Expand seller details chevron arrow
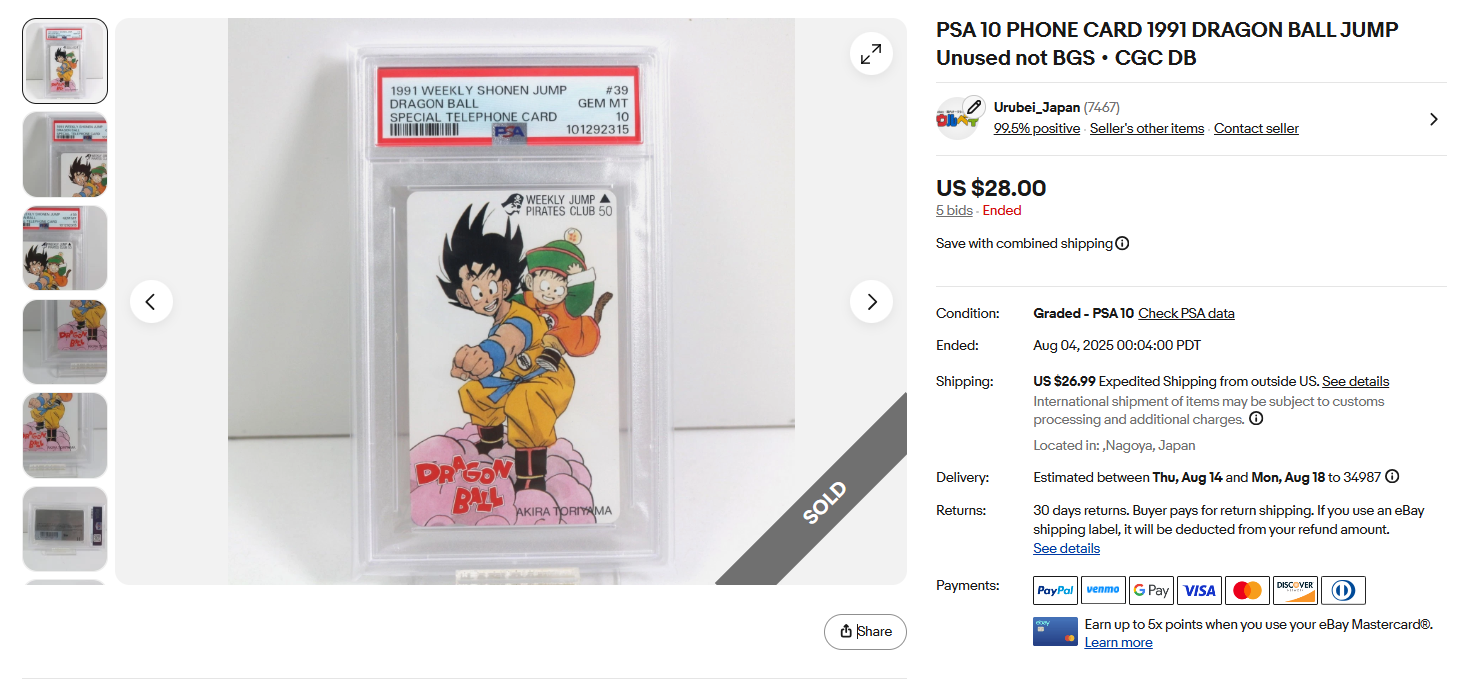 pos(1433,119)
